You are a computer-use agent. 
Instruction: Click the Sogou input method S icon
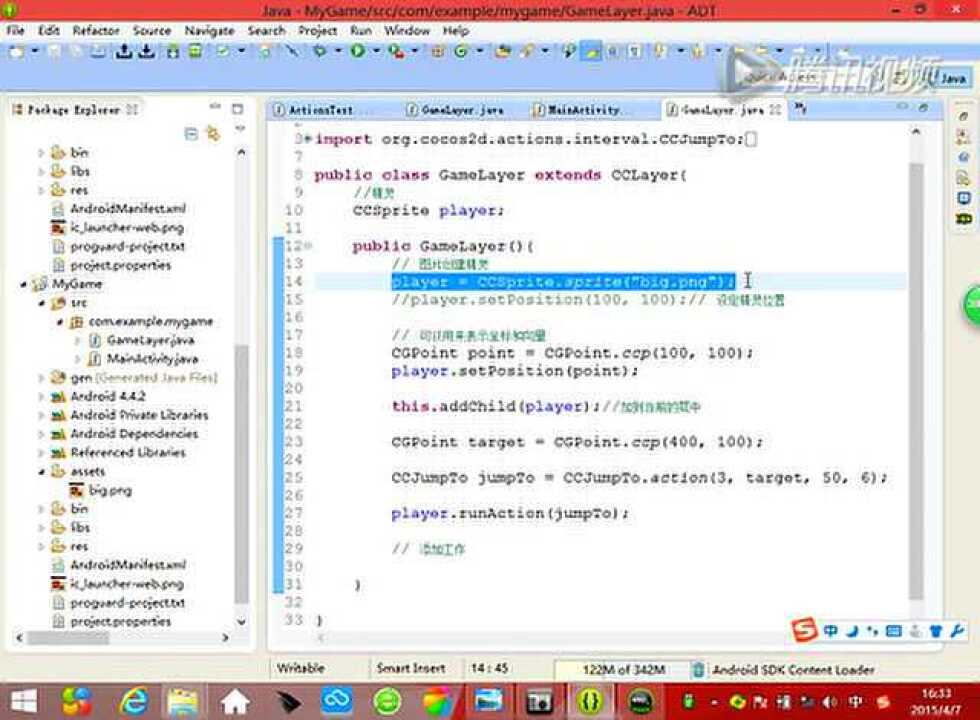804,631
